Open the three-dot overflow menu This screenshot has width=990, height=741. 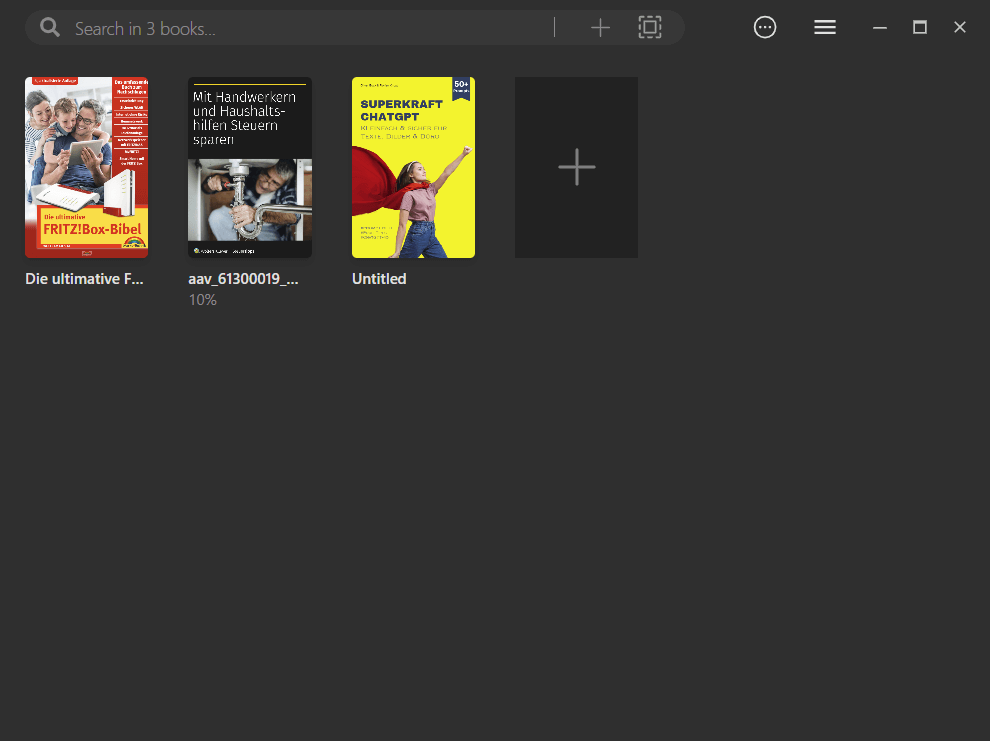tap(765, 27)
